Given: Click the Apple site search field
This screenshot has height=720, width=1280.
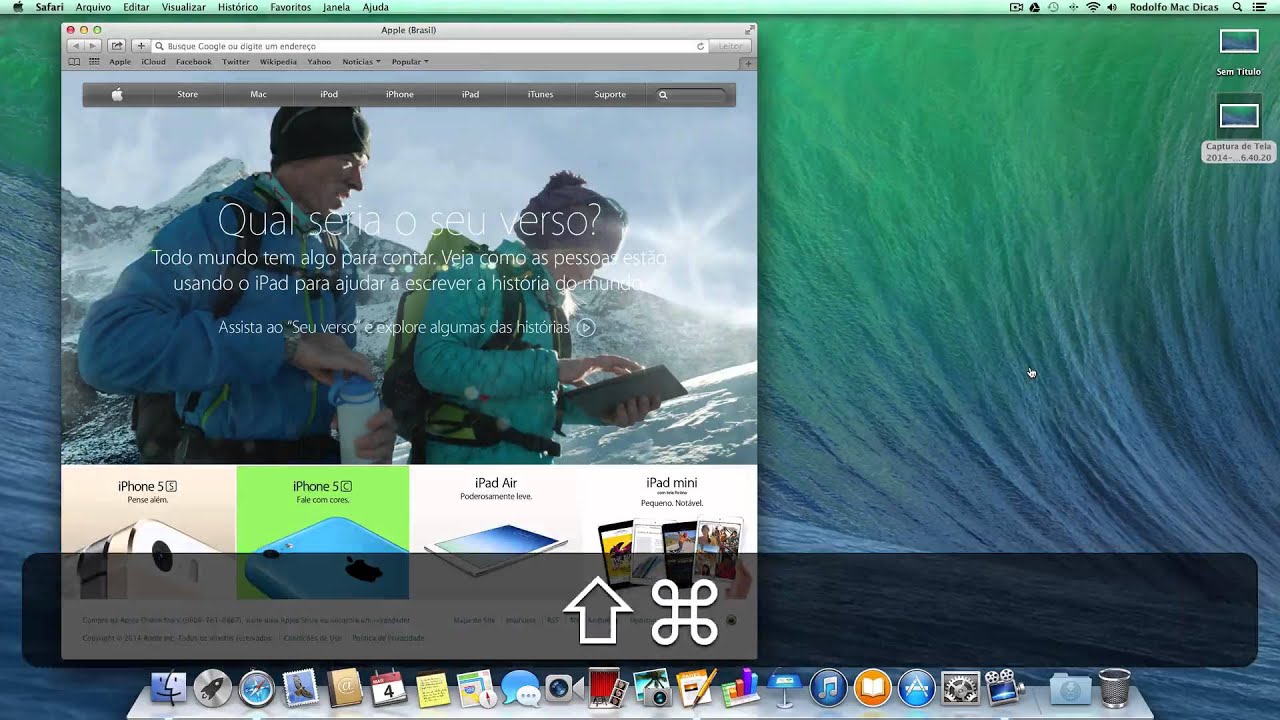Looking at the screenshot, I should (x=692, y=95).
